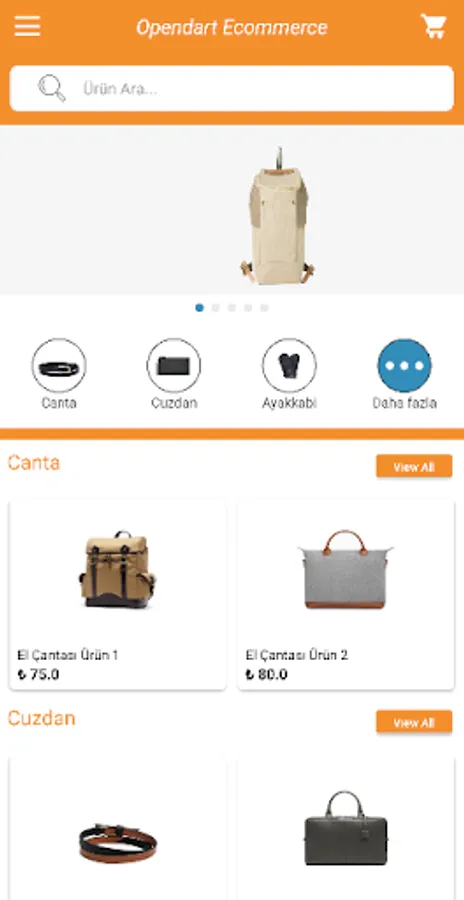Open Daha fazla three-dots icon

(405, 366)
